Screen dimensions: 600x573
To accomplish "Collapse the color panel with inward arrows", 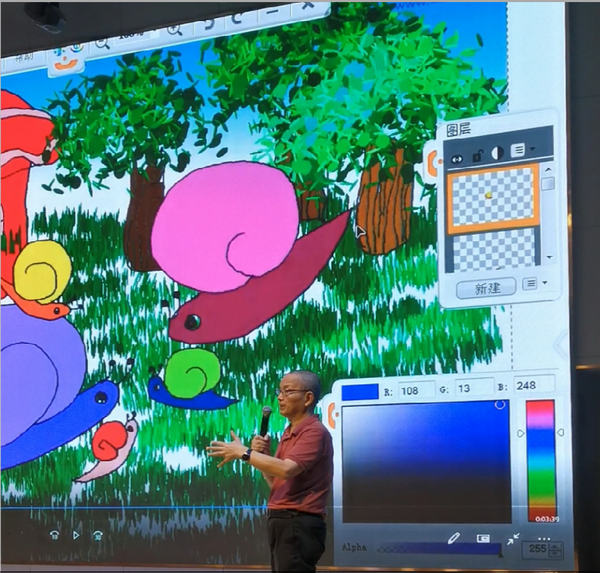I will pyautogui.click(x=513, y=539).
